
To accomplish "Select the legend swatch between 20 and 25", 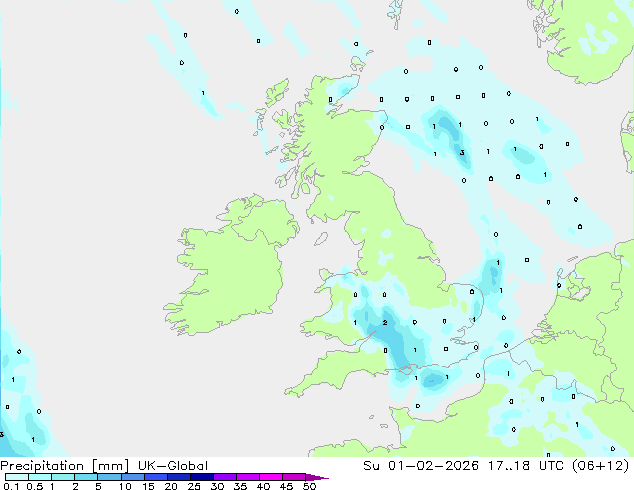I will [178, 477].
